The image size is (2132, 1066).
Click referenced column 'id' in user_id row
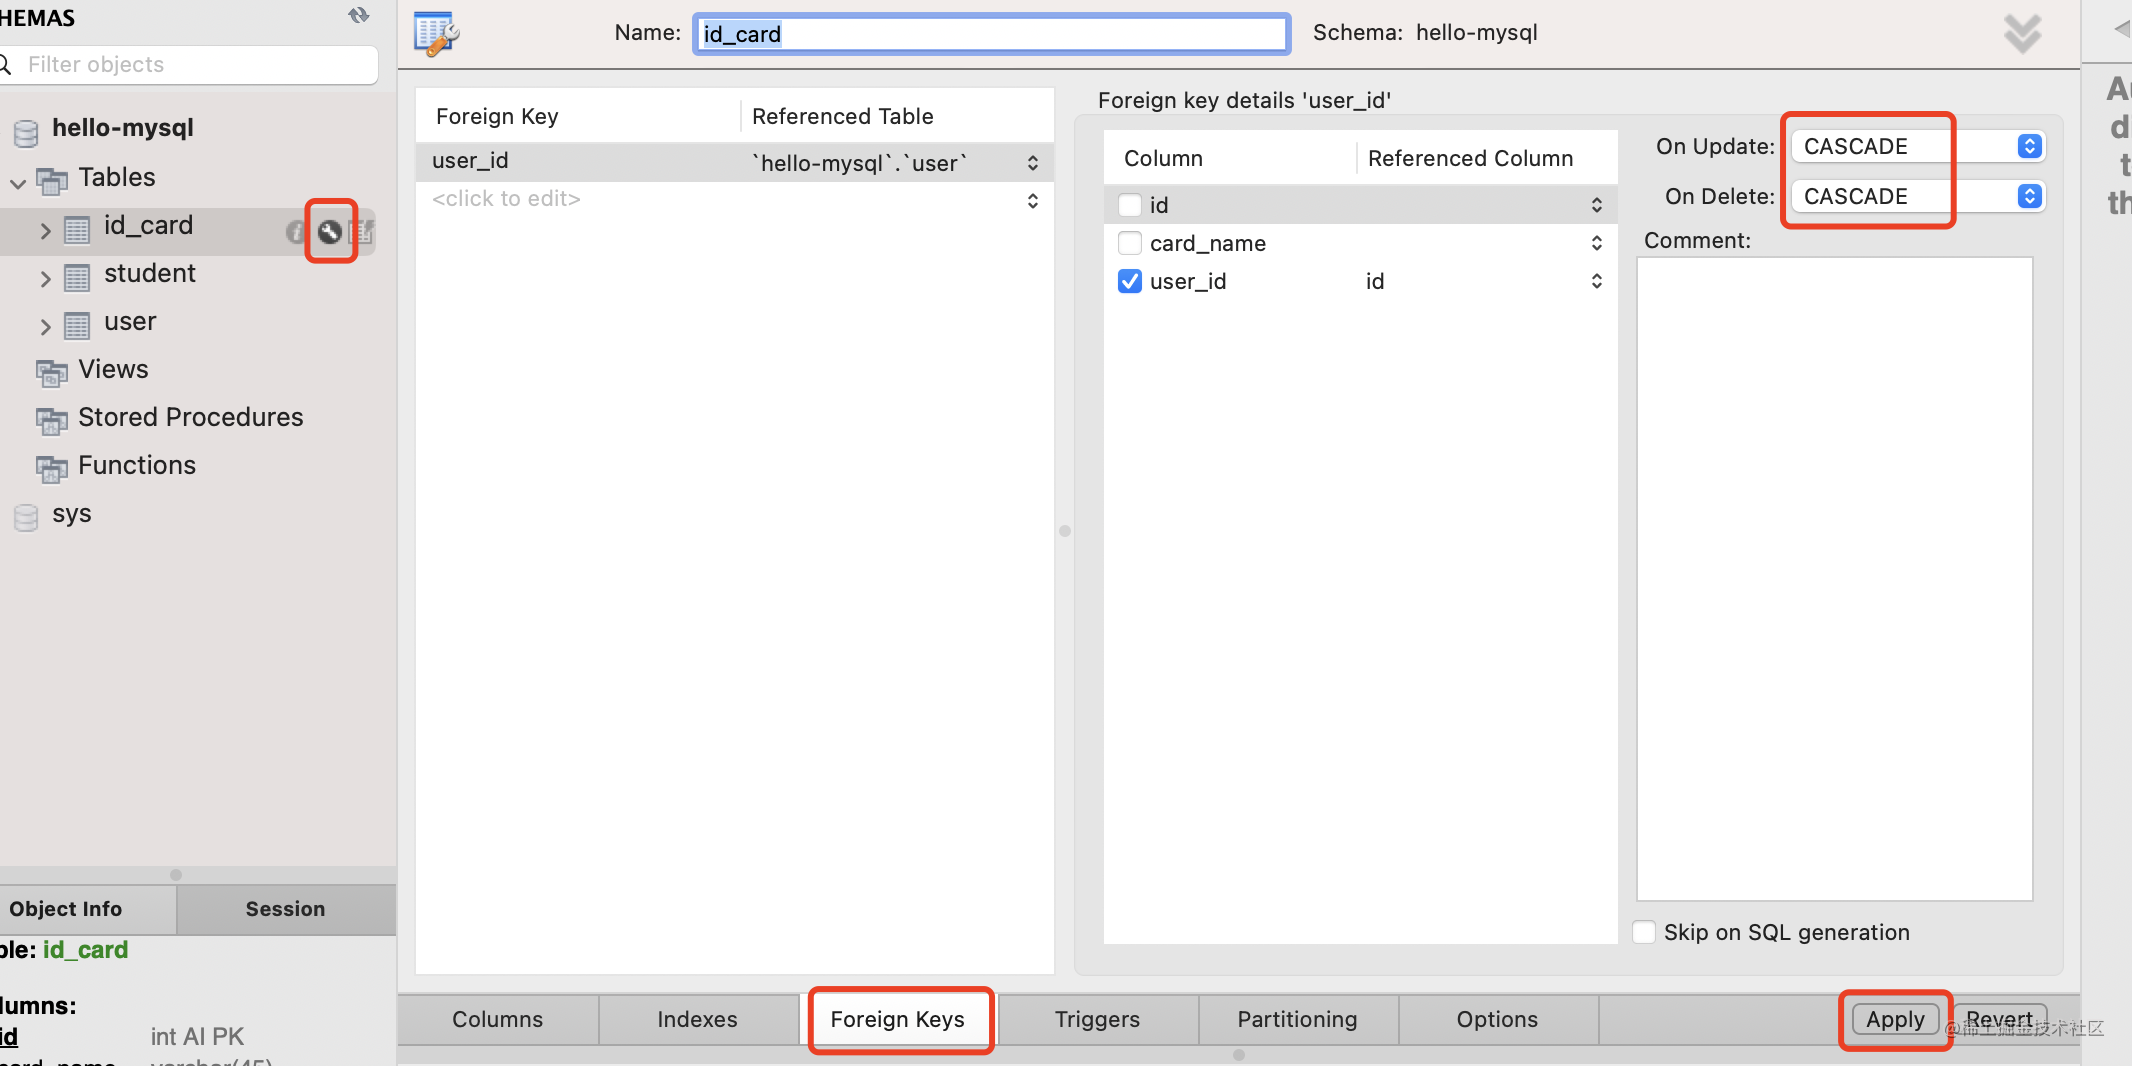1375,281
